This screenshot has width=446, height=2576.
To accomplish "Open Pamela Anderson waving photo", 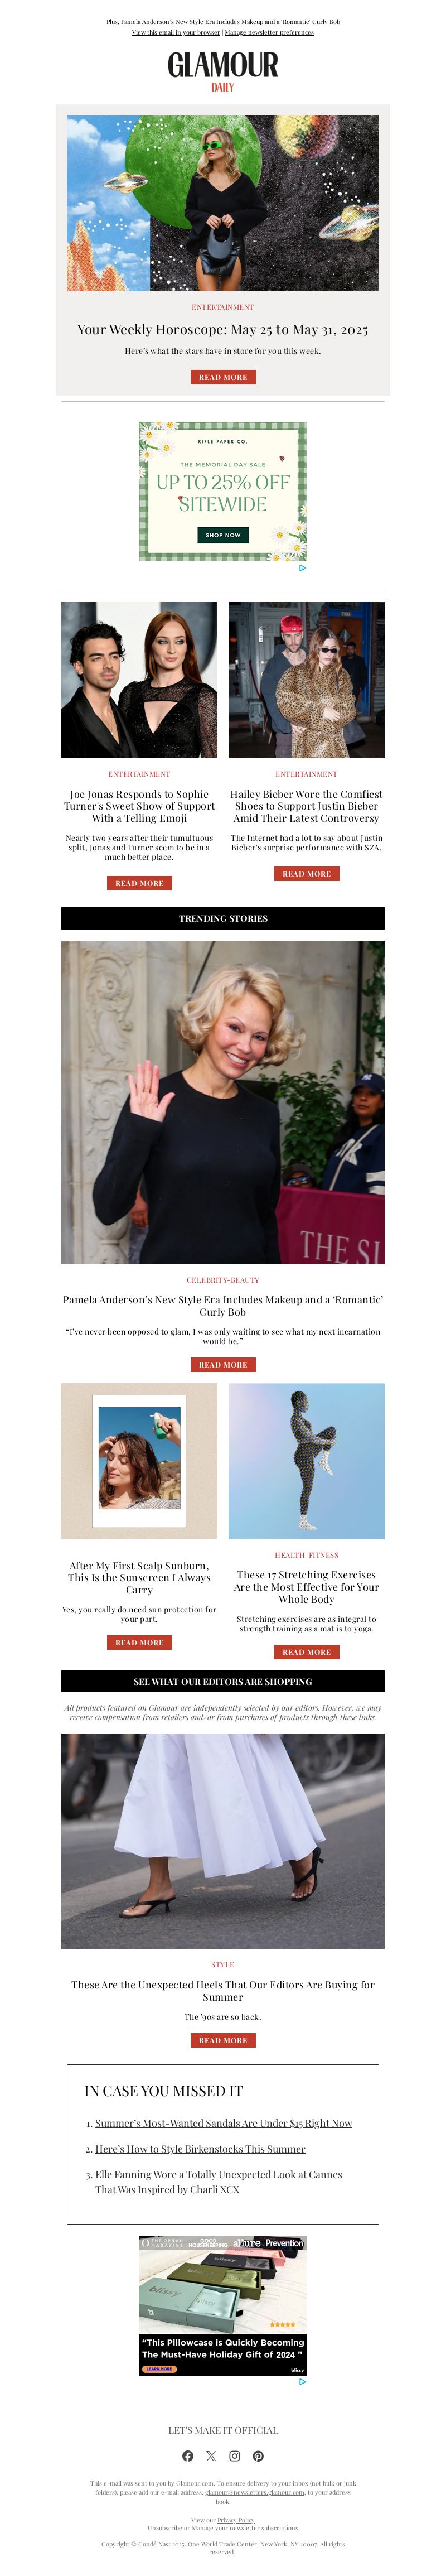I will (x=223, y=1102).
